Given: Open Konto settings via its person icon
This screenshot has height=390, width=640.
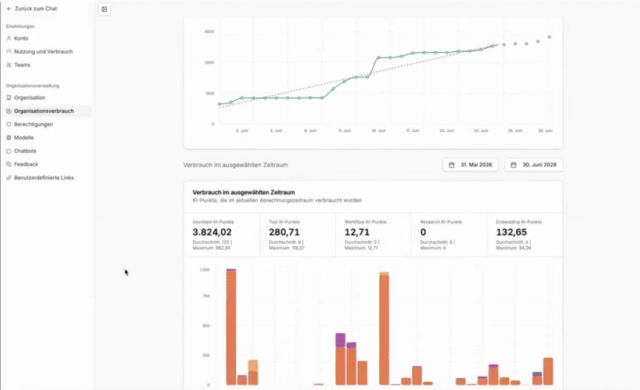Looking at the screenshot, I should click(9, 38).
